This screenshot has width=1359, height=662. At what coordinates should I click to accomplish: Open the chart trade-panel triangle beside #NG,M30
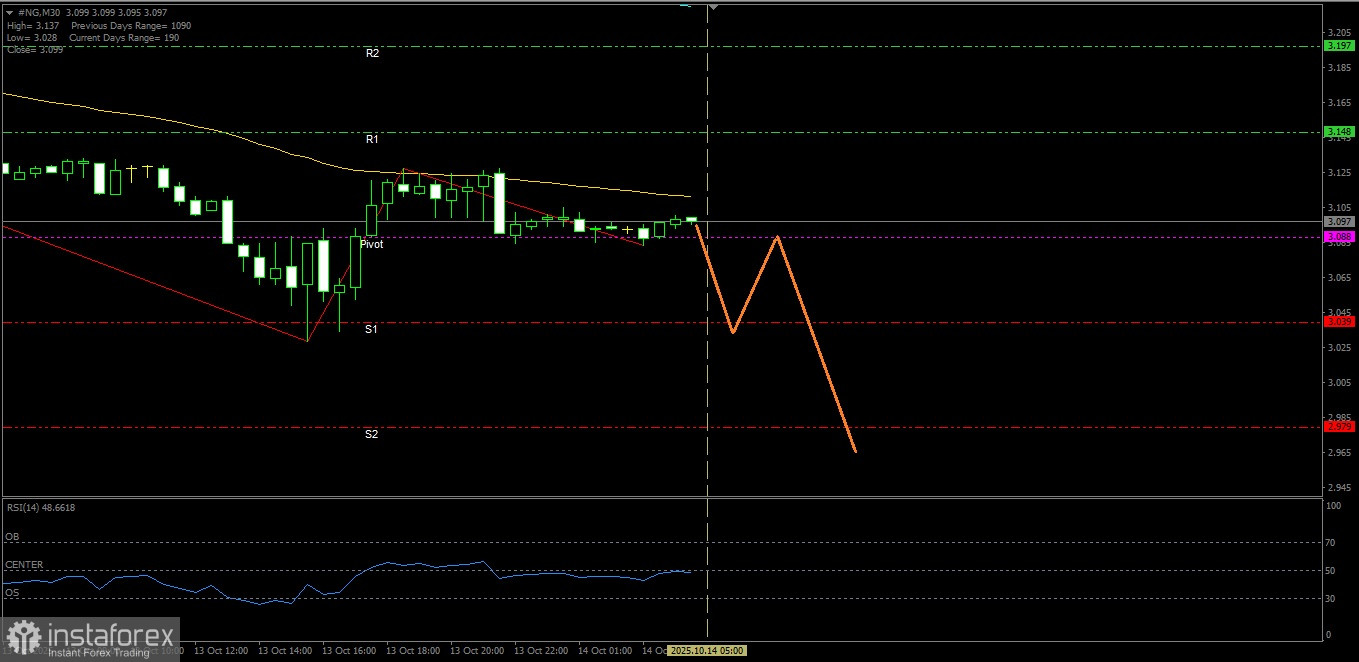(9, 12)
